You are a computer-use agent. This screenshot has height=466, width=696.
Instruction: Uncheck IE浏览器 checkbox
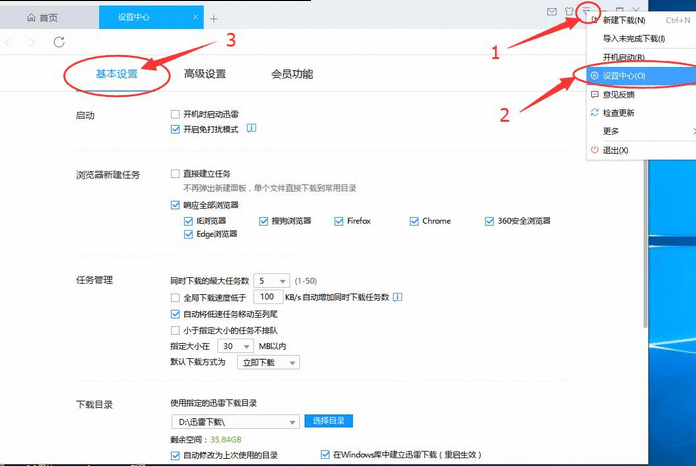188,221
